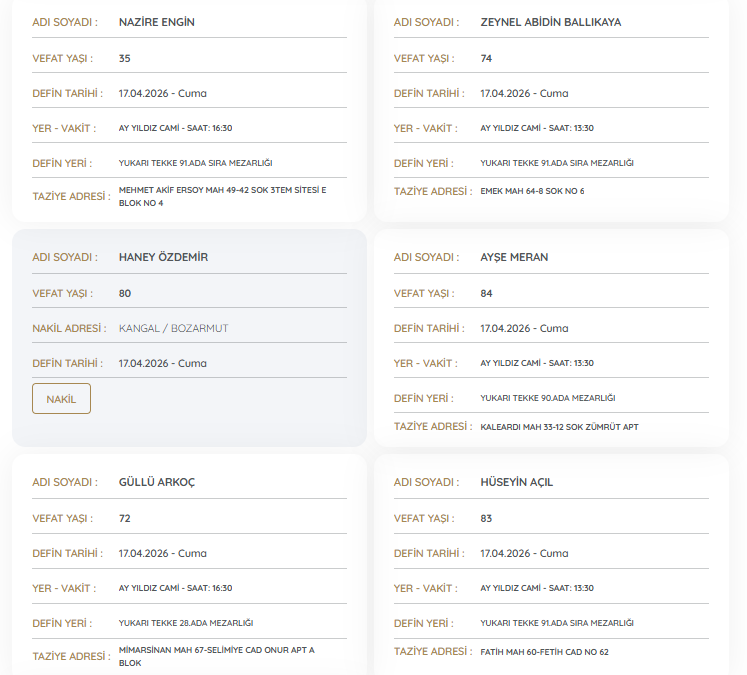Click the name AYŞE MERAN
The height and width of the screenshot is (675, 747).
[x=514, y=257]
